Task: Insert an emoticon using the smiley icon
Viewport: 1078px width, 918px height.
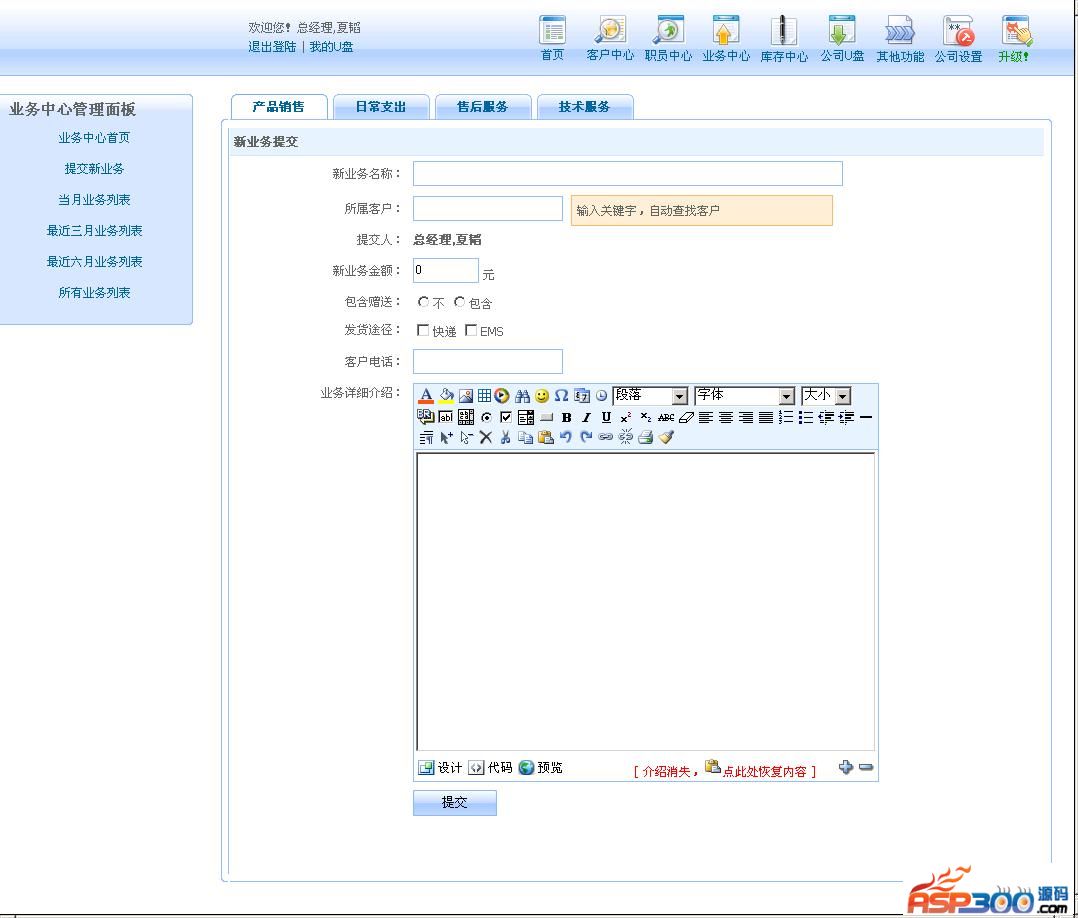Action: point(542,396)
